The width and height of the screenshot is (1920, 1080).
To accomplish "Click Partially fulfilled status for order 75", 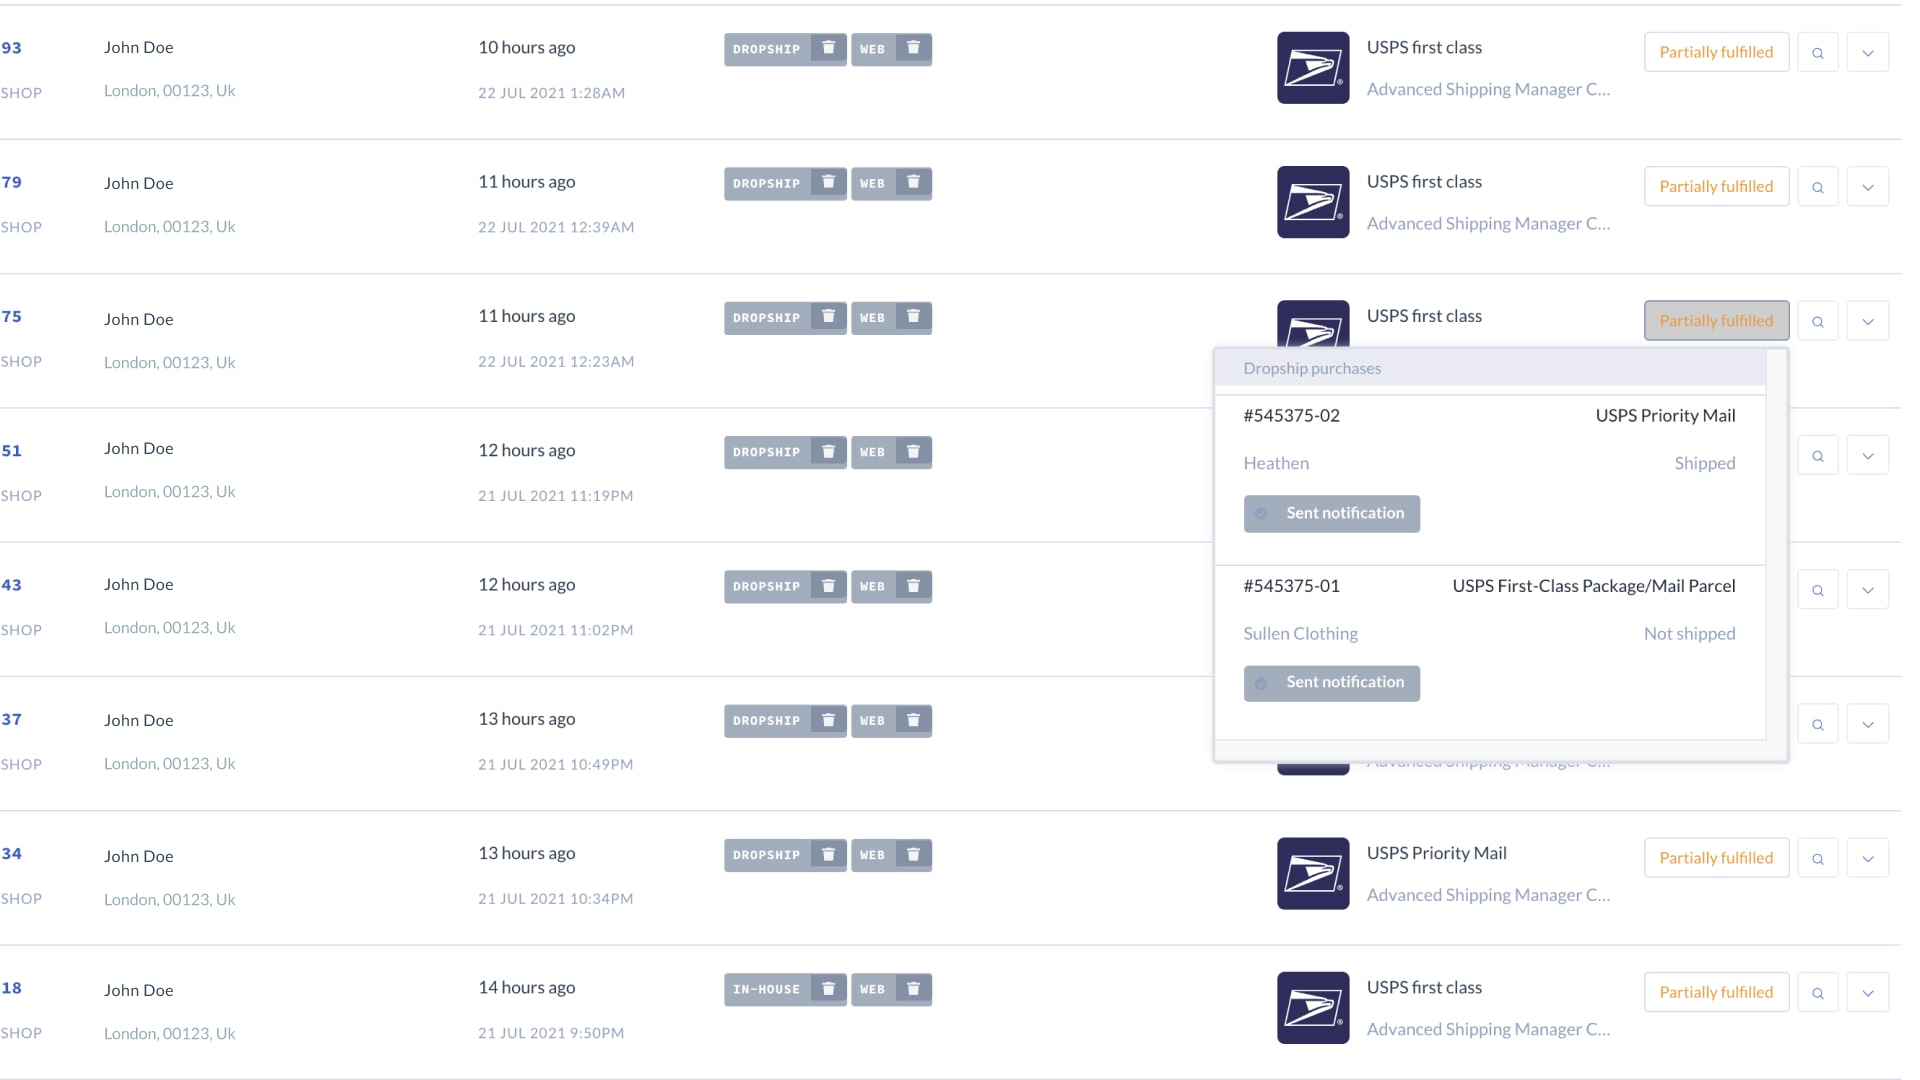I will point(1716,320).
